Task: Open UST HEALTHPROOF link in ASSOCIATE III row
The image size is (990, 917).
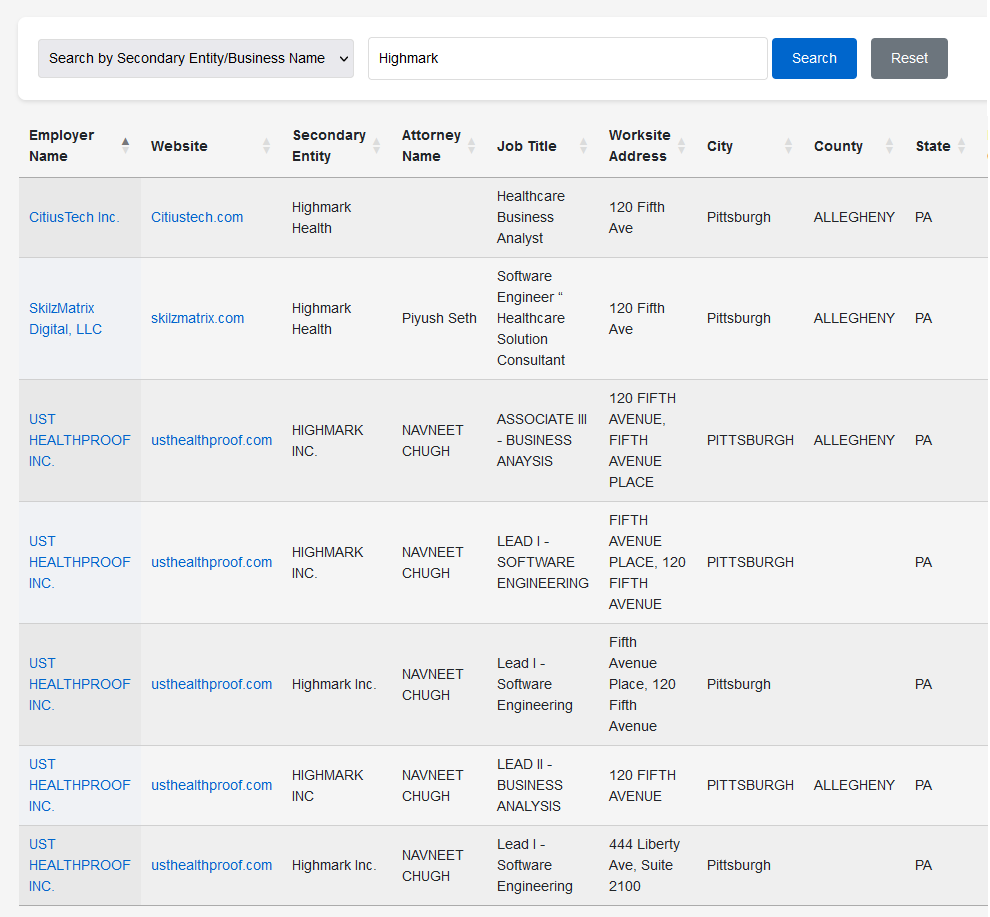Action: point(80,440)
